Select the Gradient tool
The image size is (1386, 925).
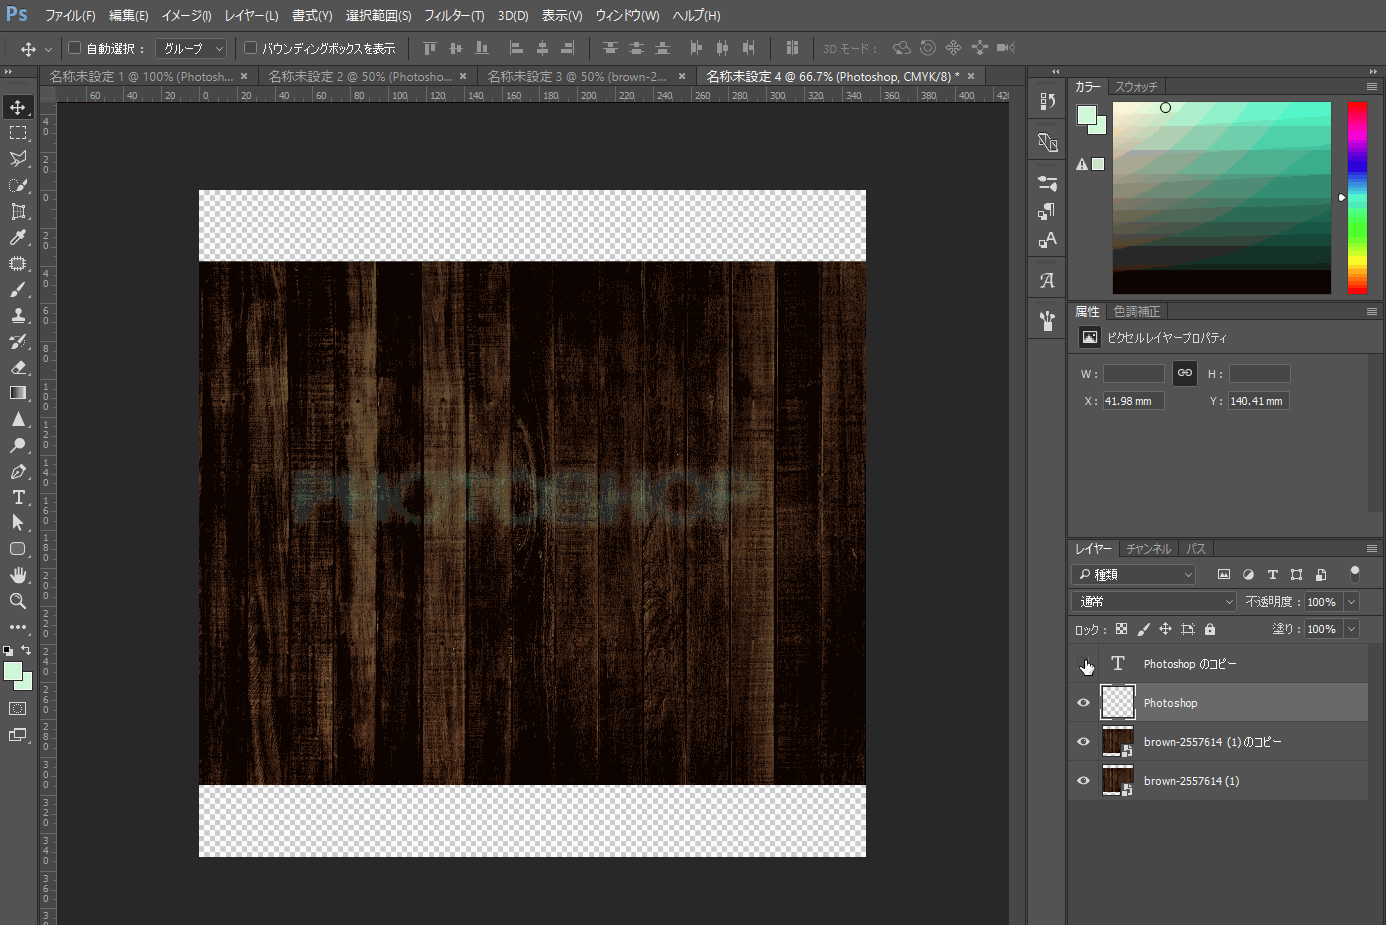pos(18,393)
